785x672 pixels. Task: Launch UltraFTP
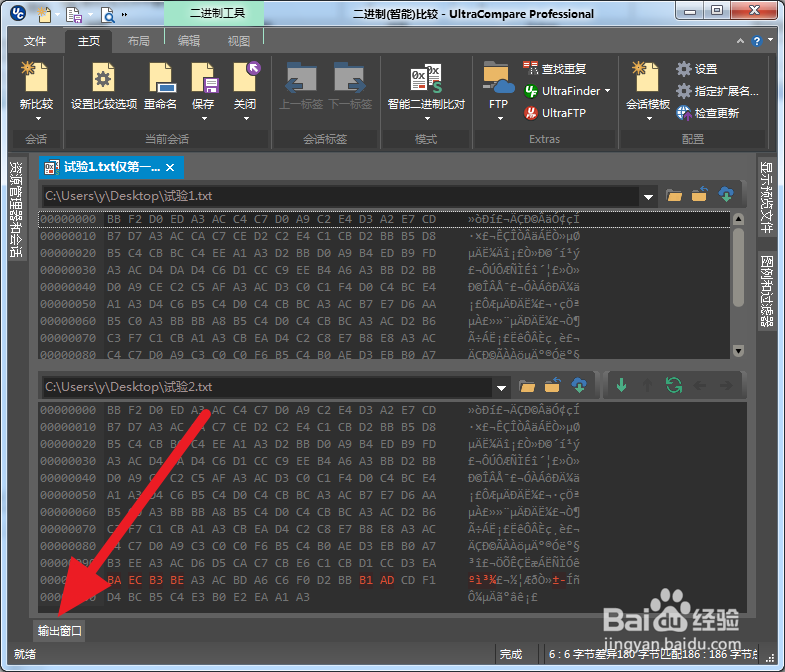555,113
